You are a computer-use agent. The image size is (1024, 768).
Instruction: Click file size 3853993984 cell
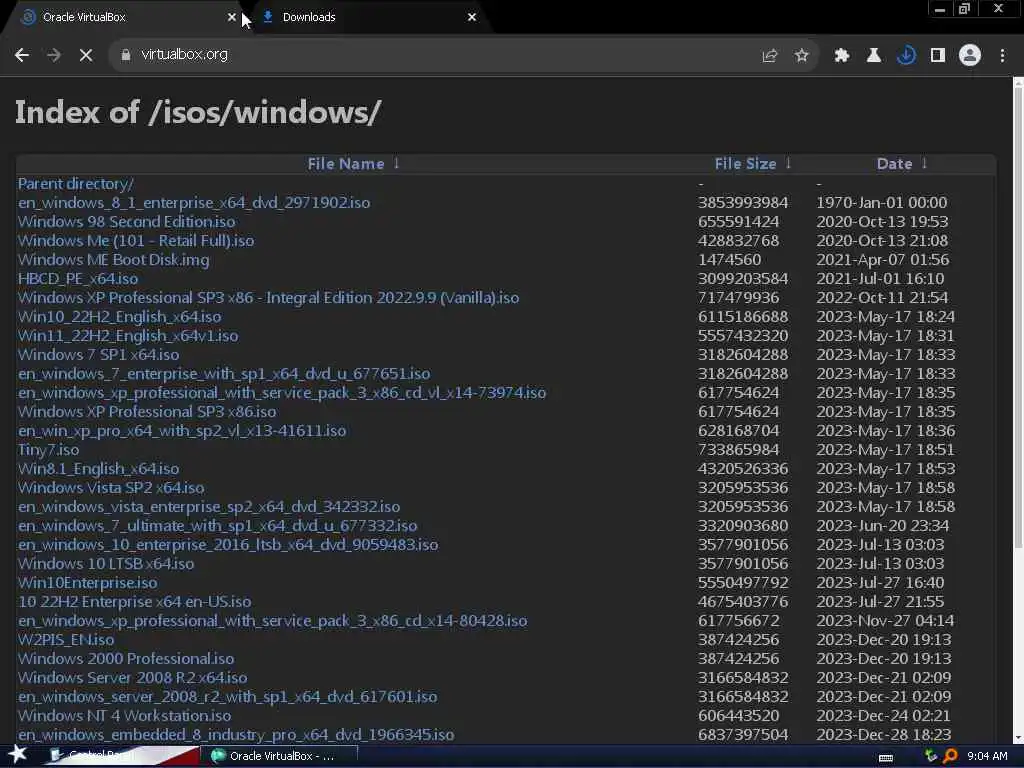(743, 202)
